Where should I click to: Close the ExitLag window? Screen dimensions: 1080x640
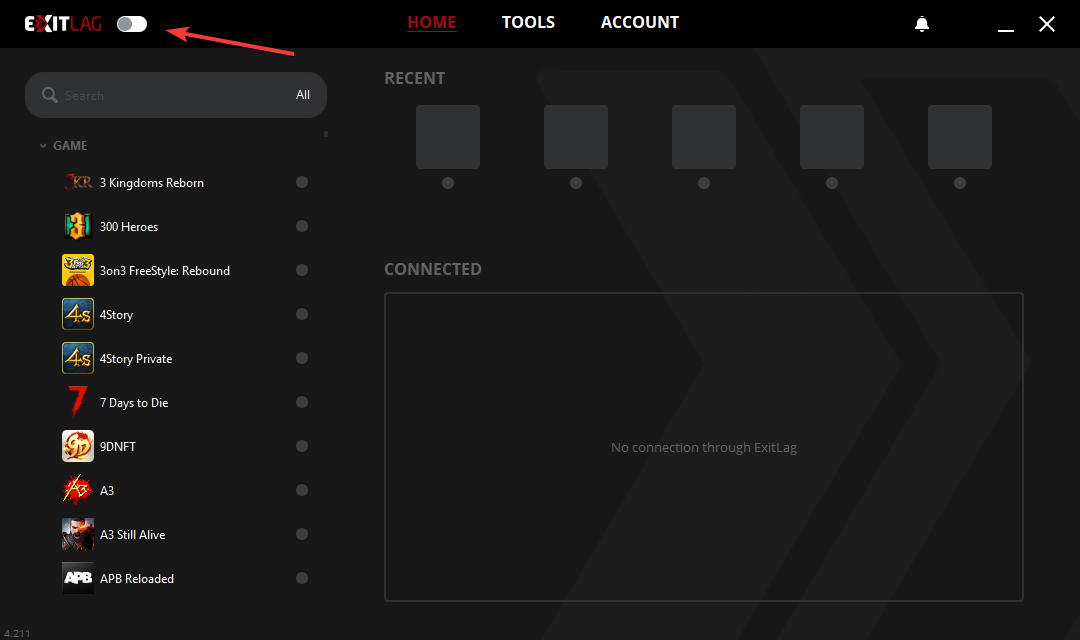(1047, 24)
